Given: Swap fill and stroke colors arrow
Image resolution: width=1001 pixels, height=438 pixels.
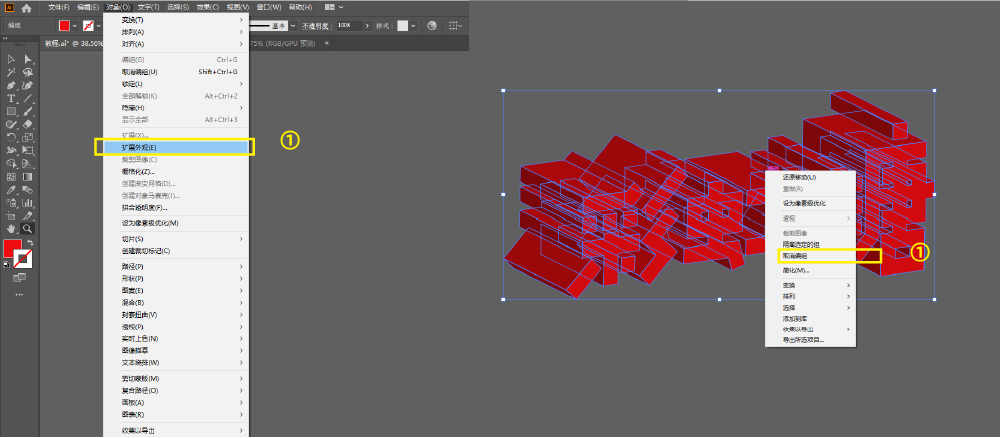Looking at the screenshot, I should 29,242.
